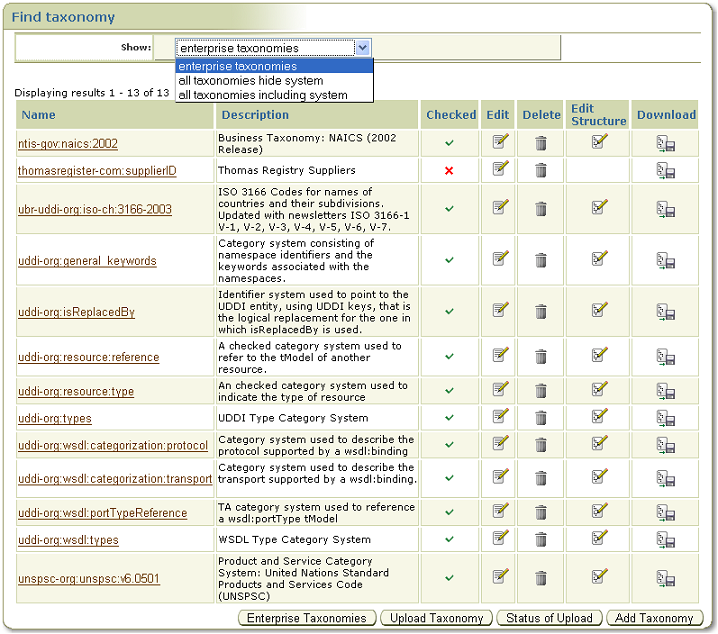Edit structure of uddi-org:resource:type

point(599,389)
